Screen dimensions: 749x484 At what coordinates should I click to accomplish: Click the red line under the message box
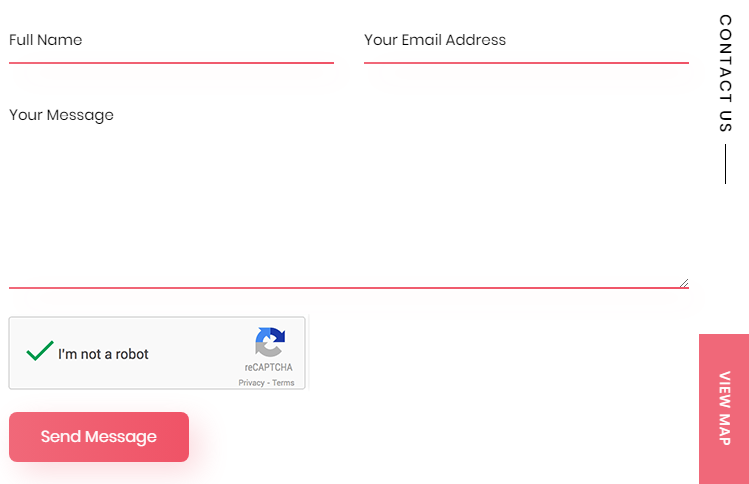348,288
